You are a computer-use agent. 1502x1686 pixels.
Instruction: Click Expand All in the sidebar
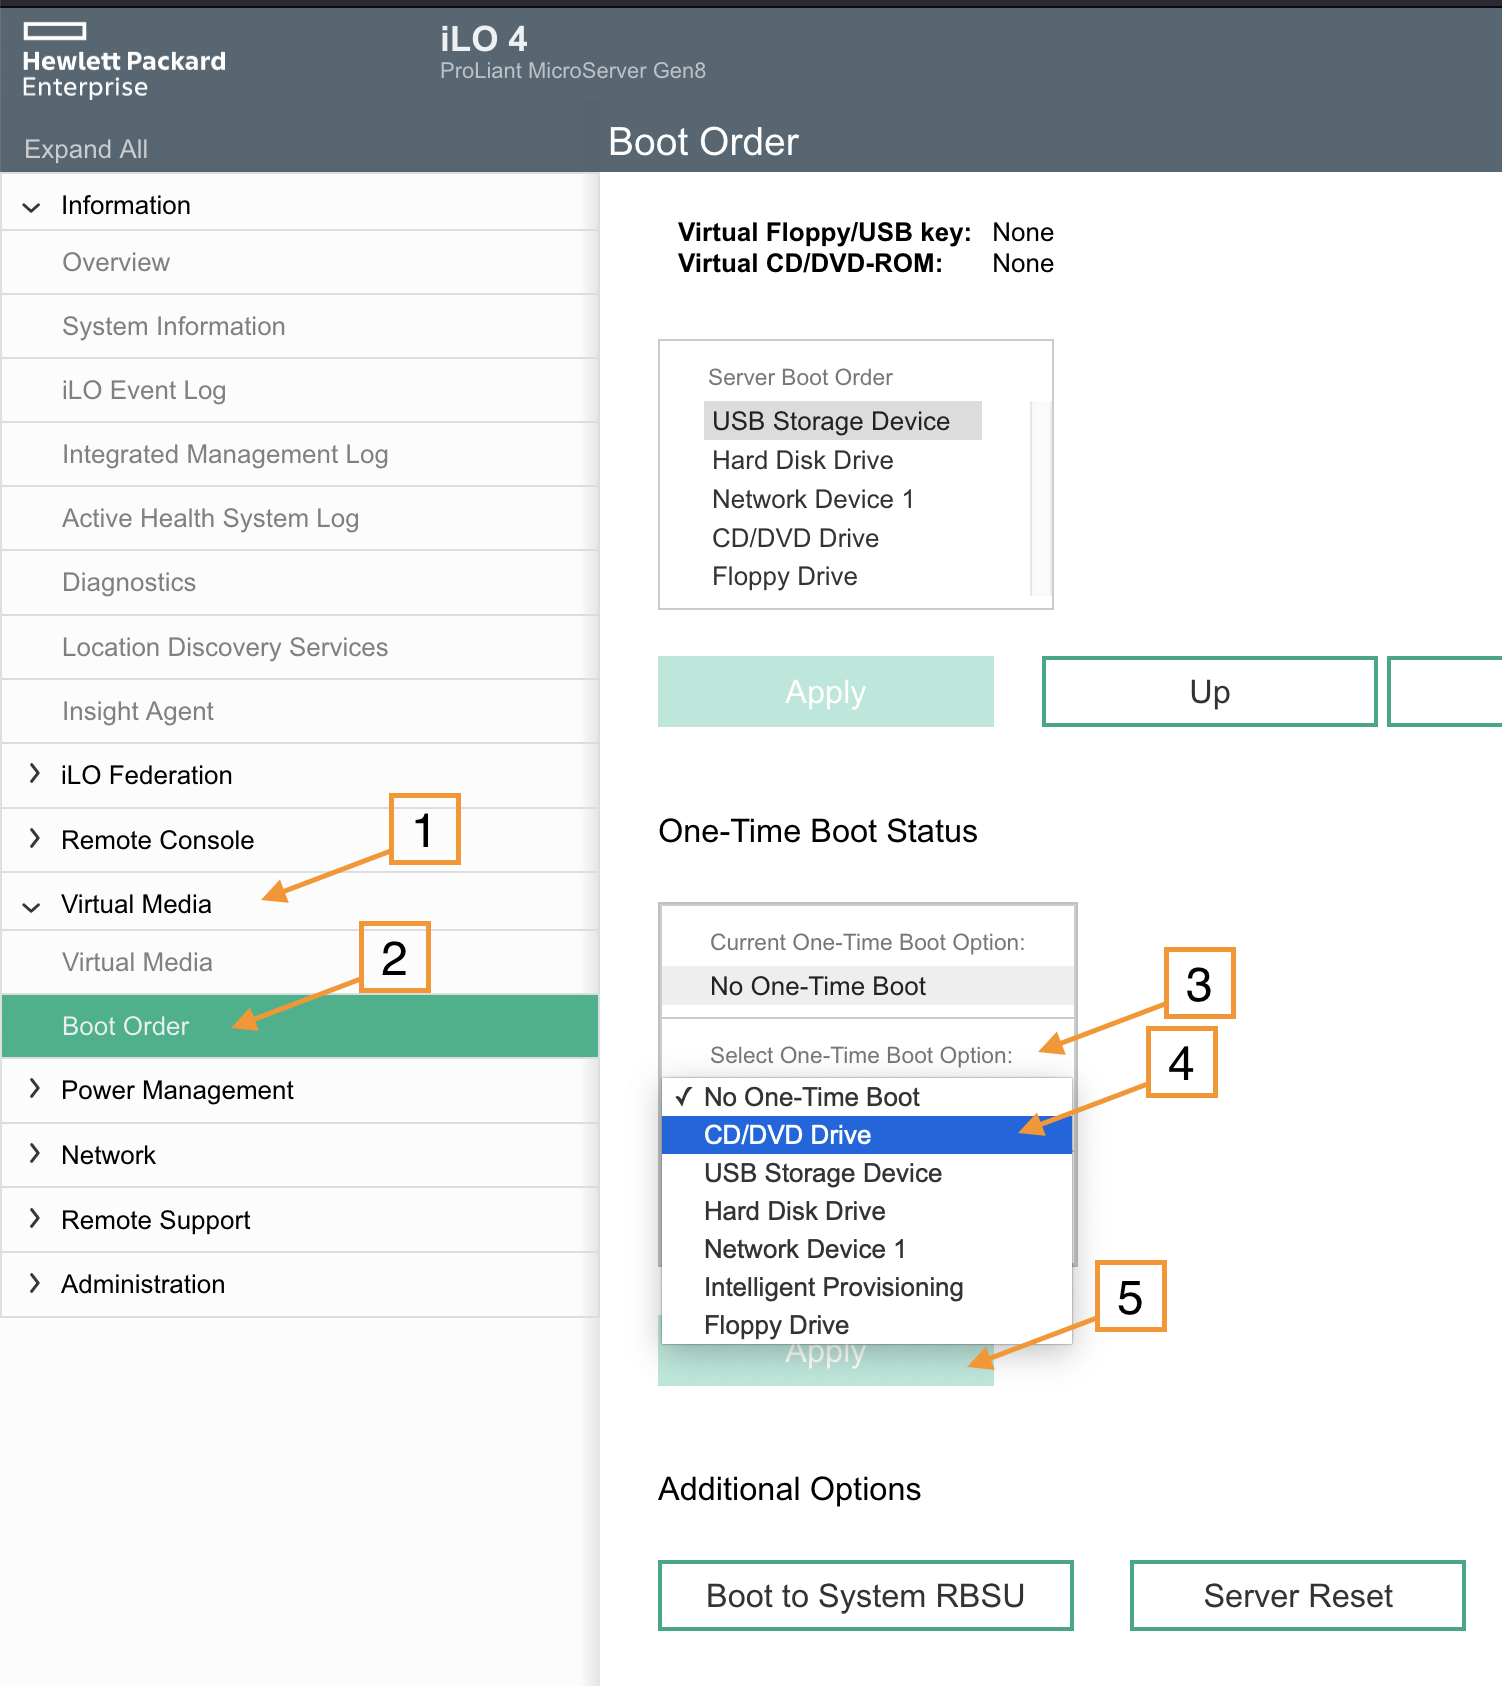pos(86,149)
